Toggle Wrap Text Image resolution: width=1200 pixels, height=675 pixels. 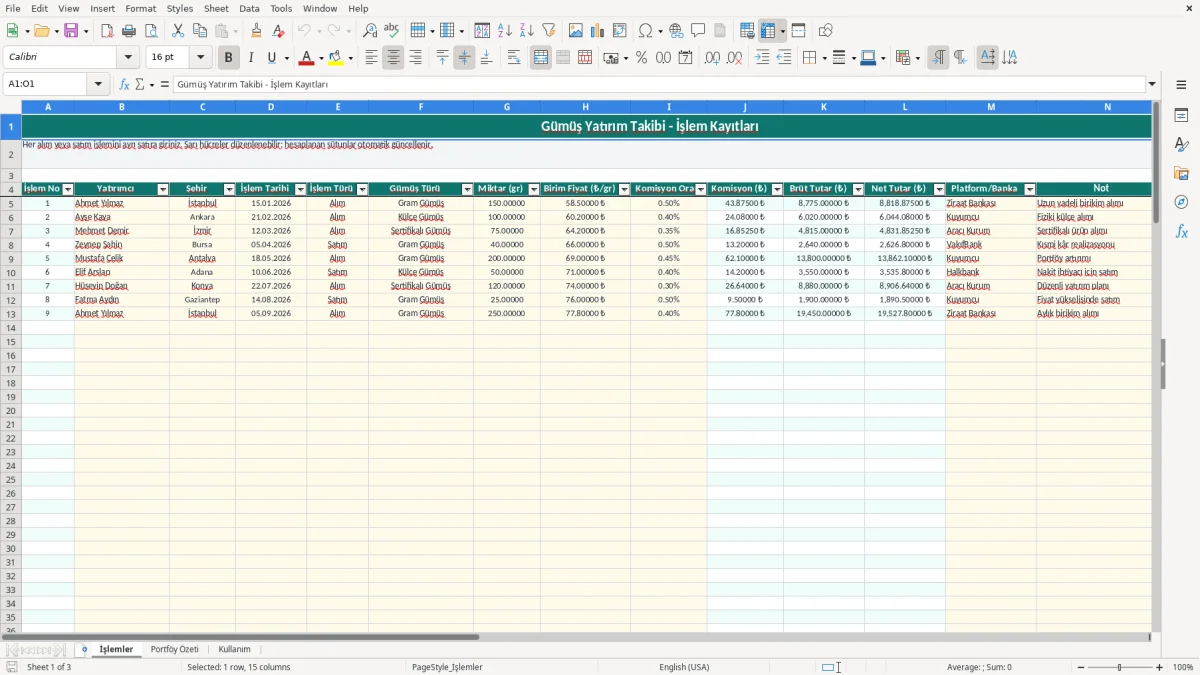click(514, 58)
